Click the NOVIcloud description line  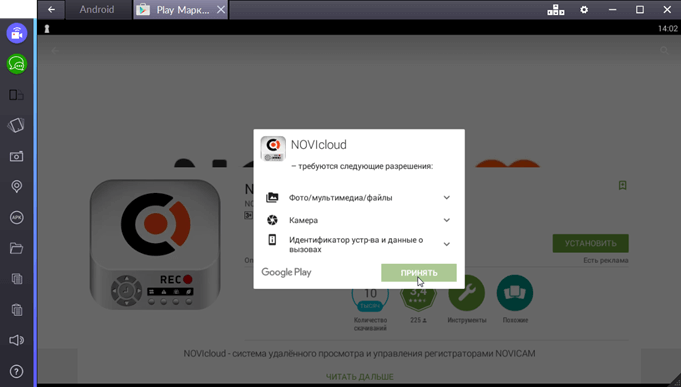[x=359, y=354]
